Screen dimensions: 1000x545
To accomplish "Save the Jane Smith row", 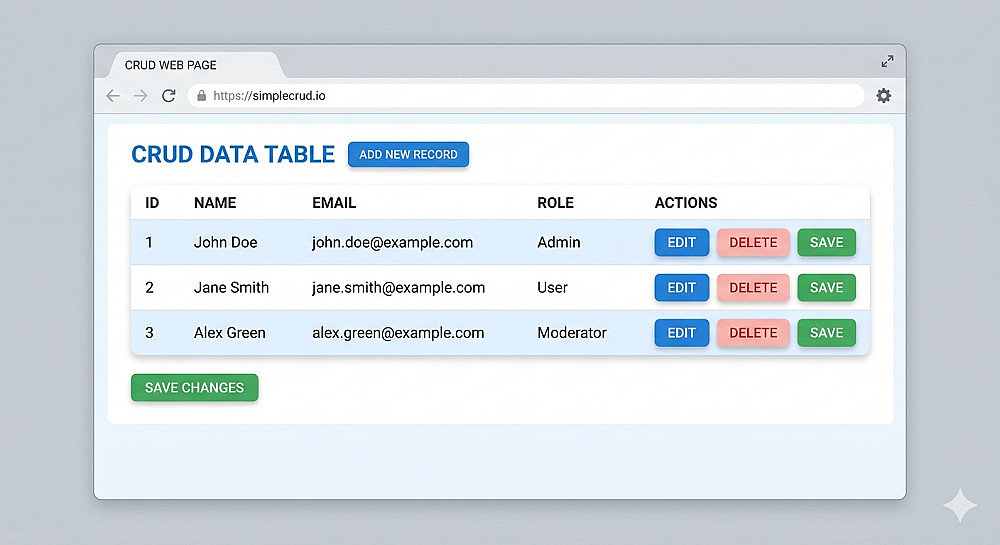I will (826, 287).
